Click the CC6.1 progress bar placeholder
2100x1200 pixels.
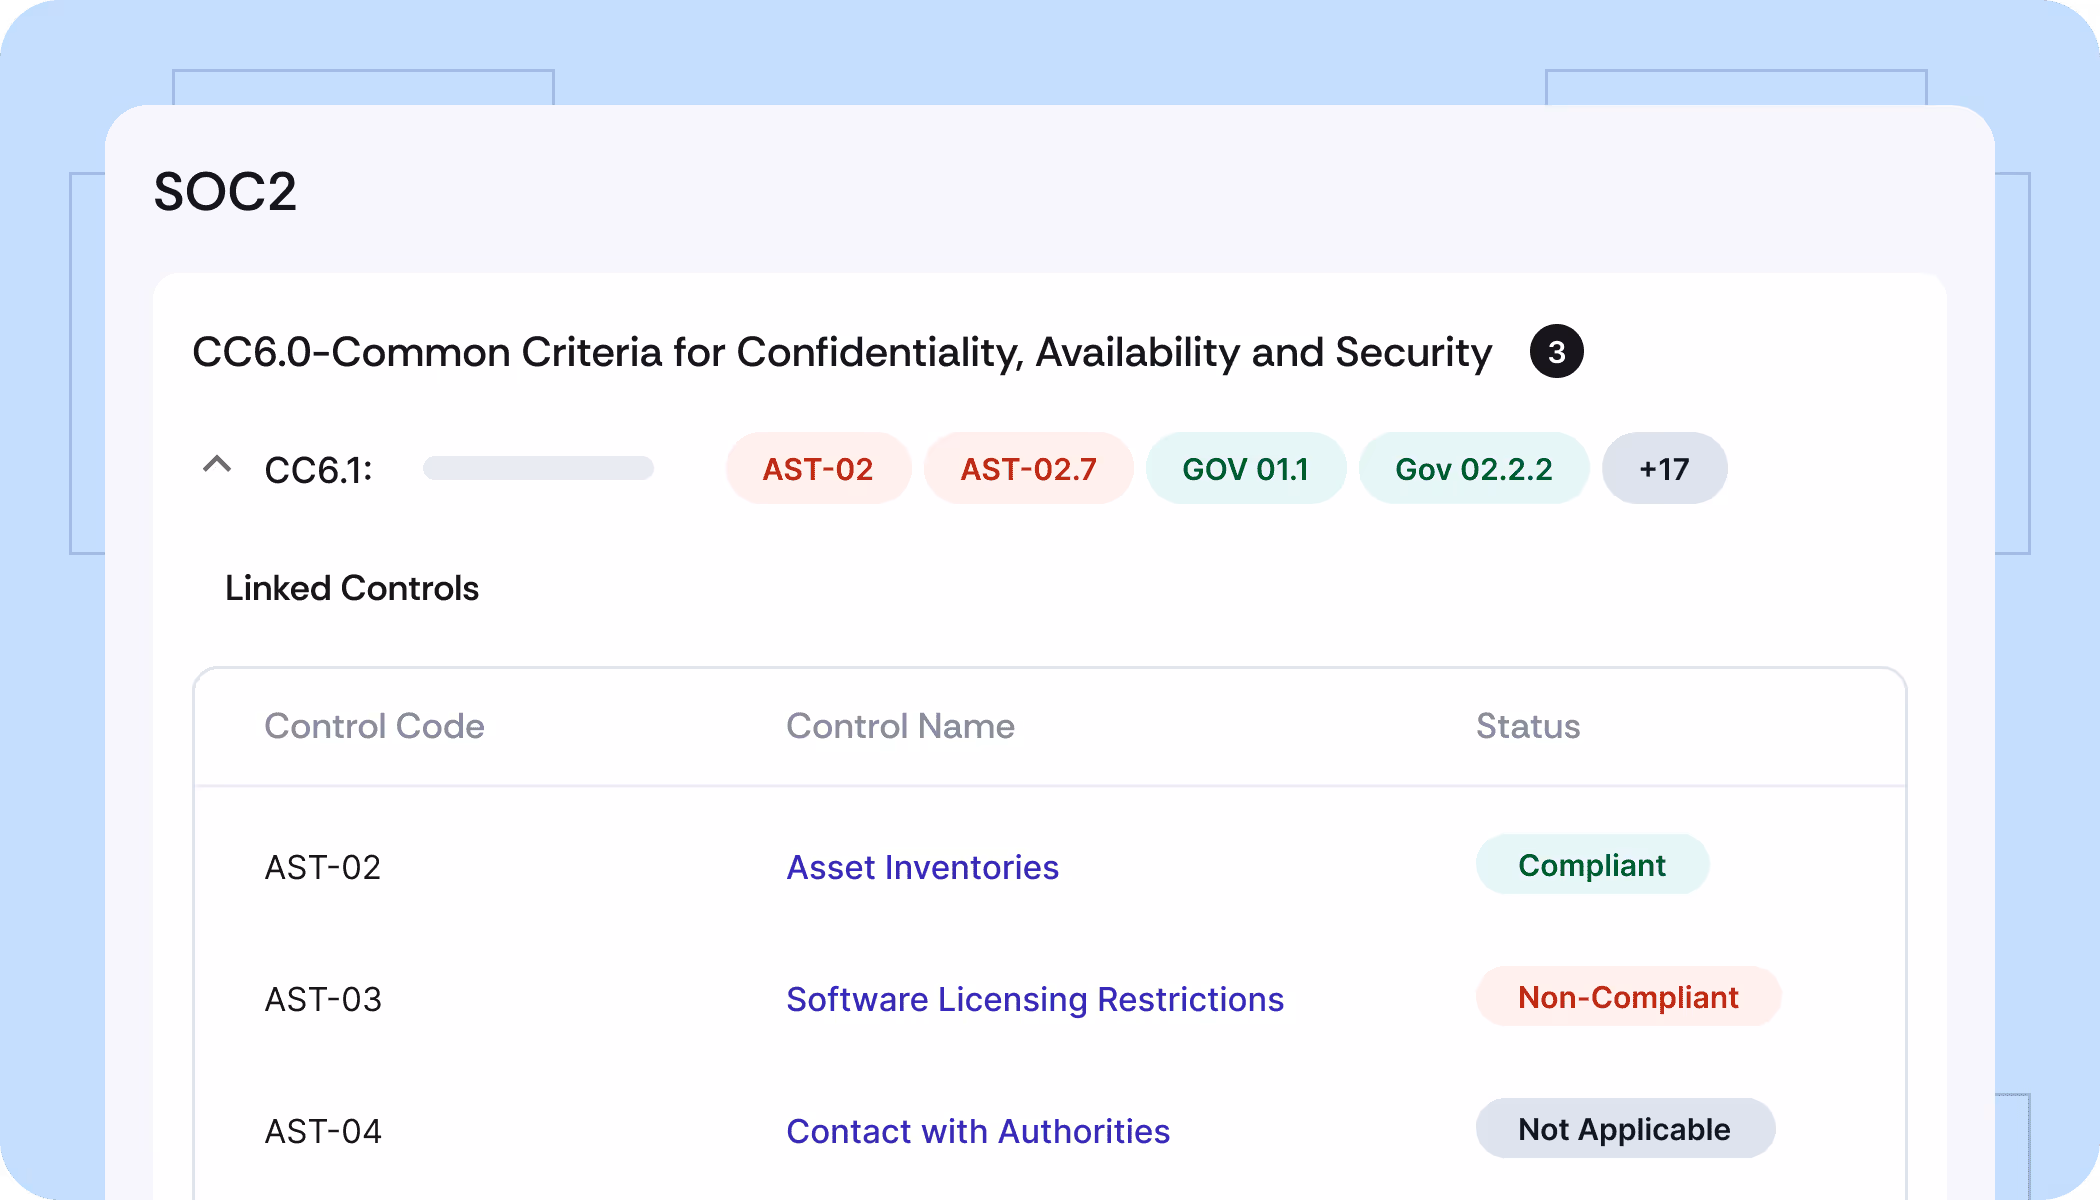538,468
